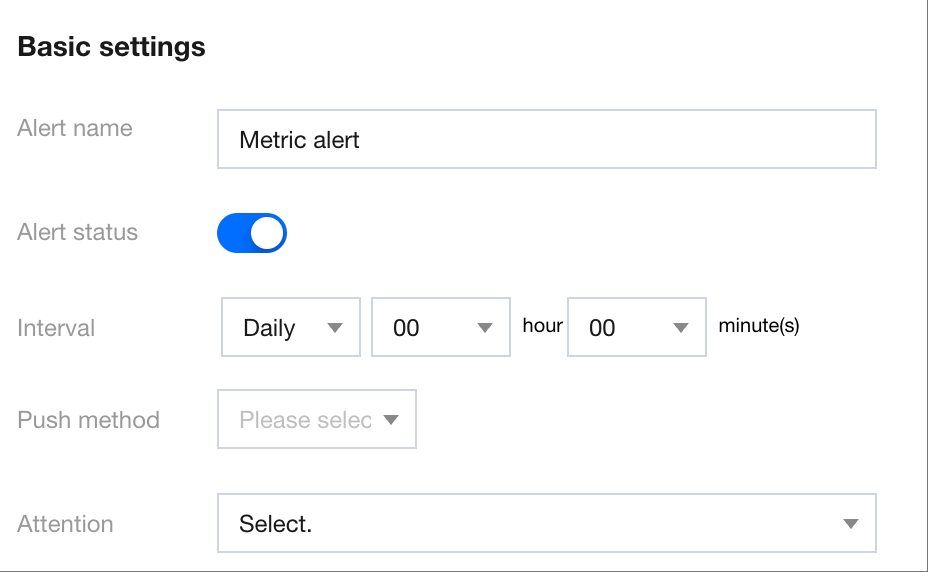Click the Push method label

pos(88,420)
